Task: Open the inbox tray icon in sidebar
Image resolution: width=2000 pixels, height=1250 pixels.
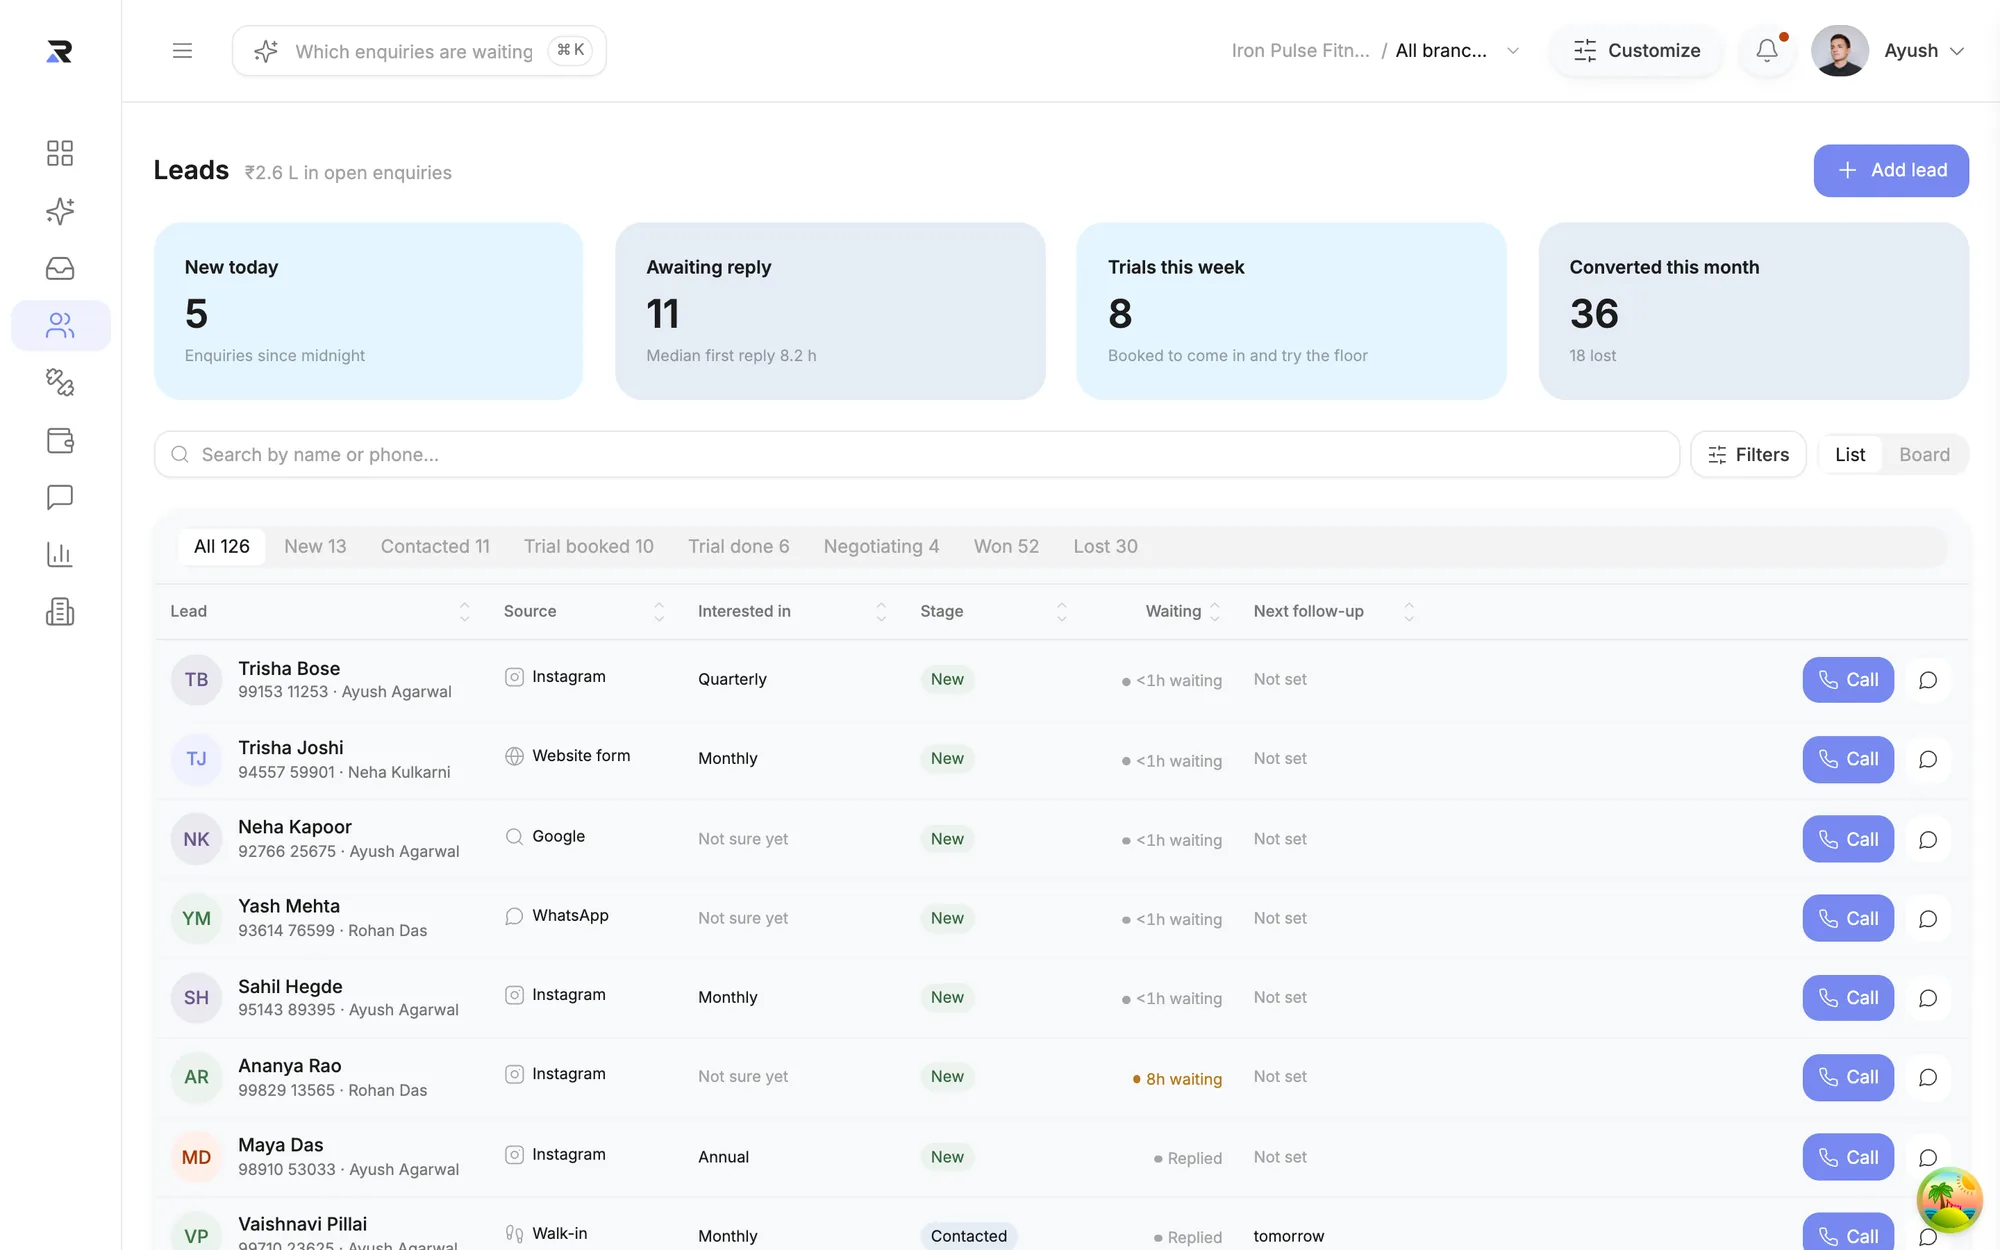Action: (x=60, y=268)
